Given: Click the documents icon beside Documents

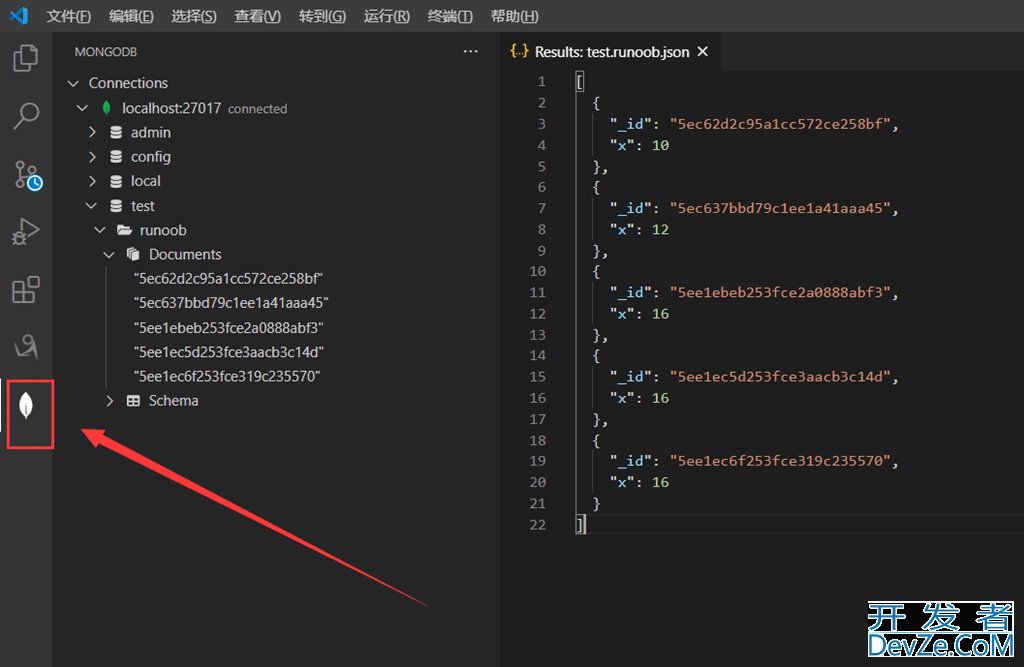Looking at the screenshot, I should click(133, 254).
